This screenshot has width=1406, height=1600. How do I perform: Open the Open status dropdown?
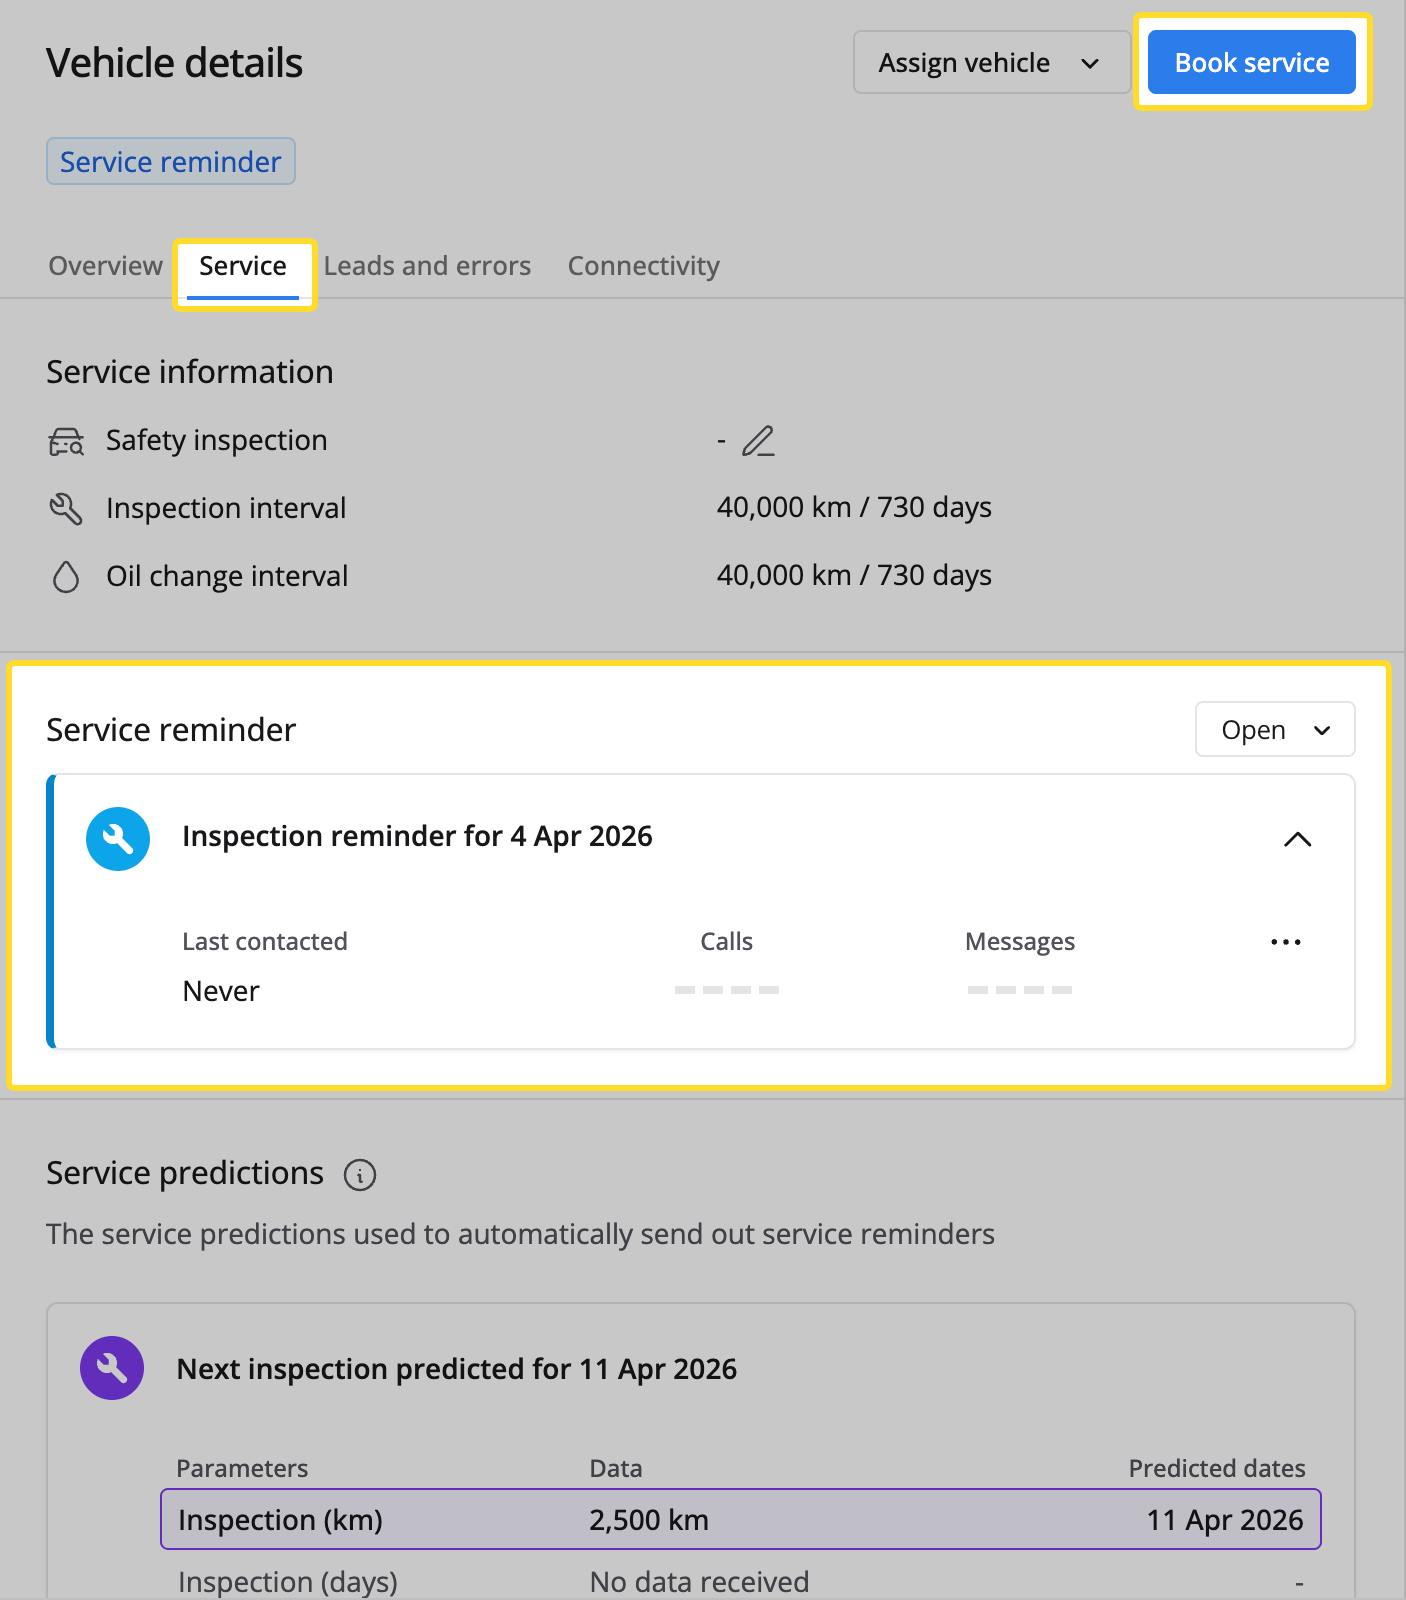point(1275,730)
